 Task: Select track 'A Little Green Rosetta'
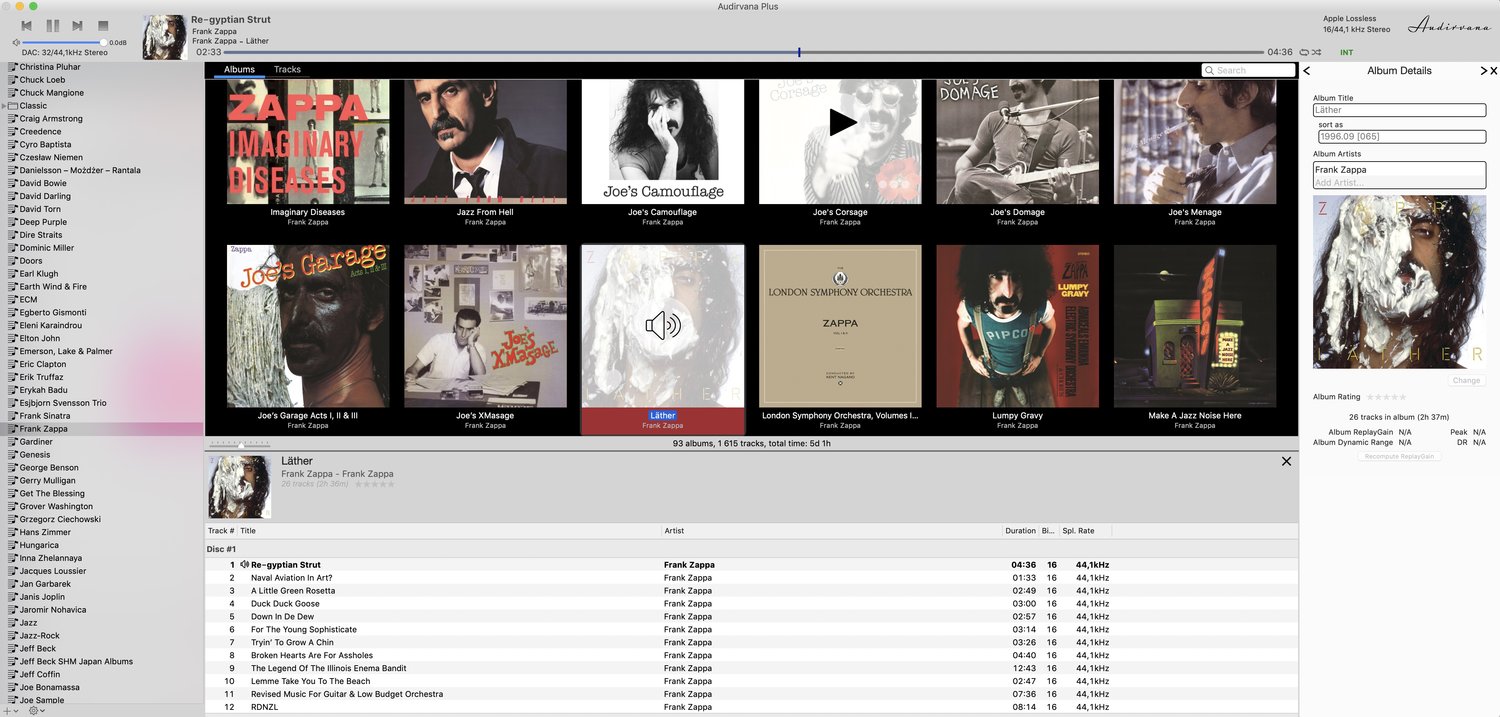pyautogui.click(x=752, y=591)
